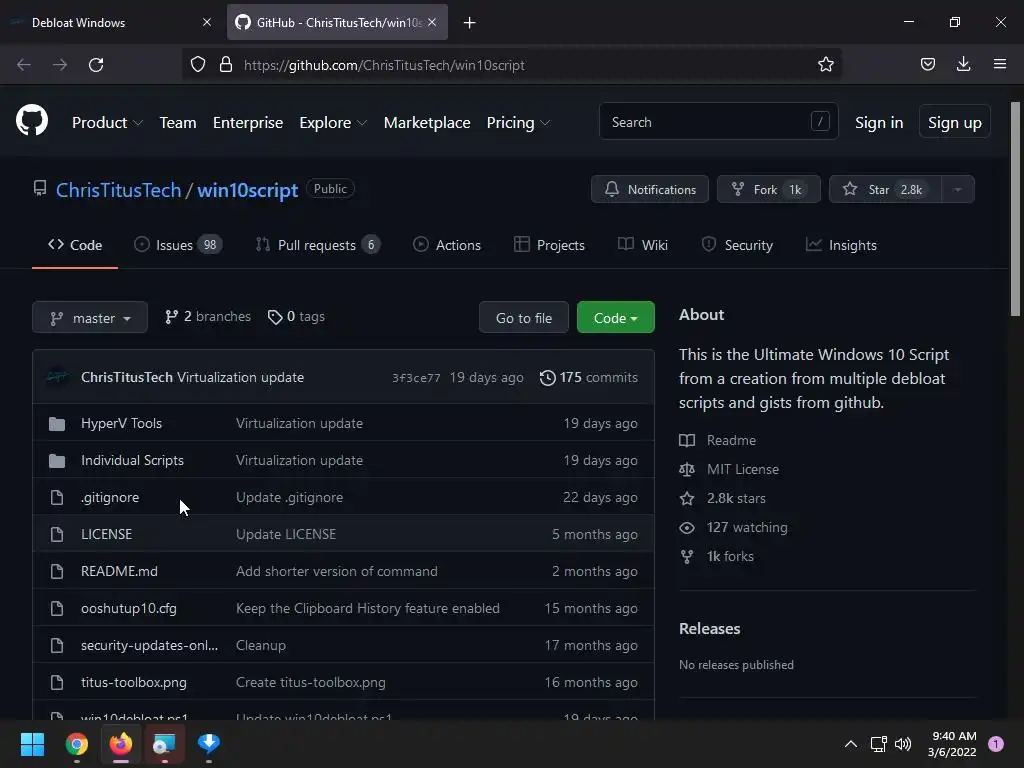
Task: Open the Insights tab
Action: click(x=841, y=245)
